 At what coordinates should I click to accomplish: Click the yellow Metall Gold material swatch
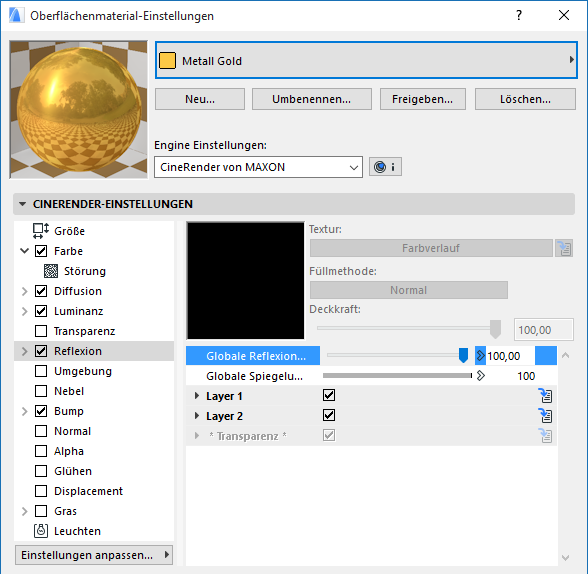pyautogui.click(x=167, y=61)
